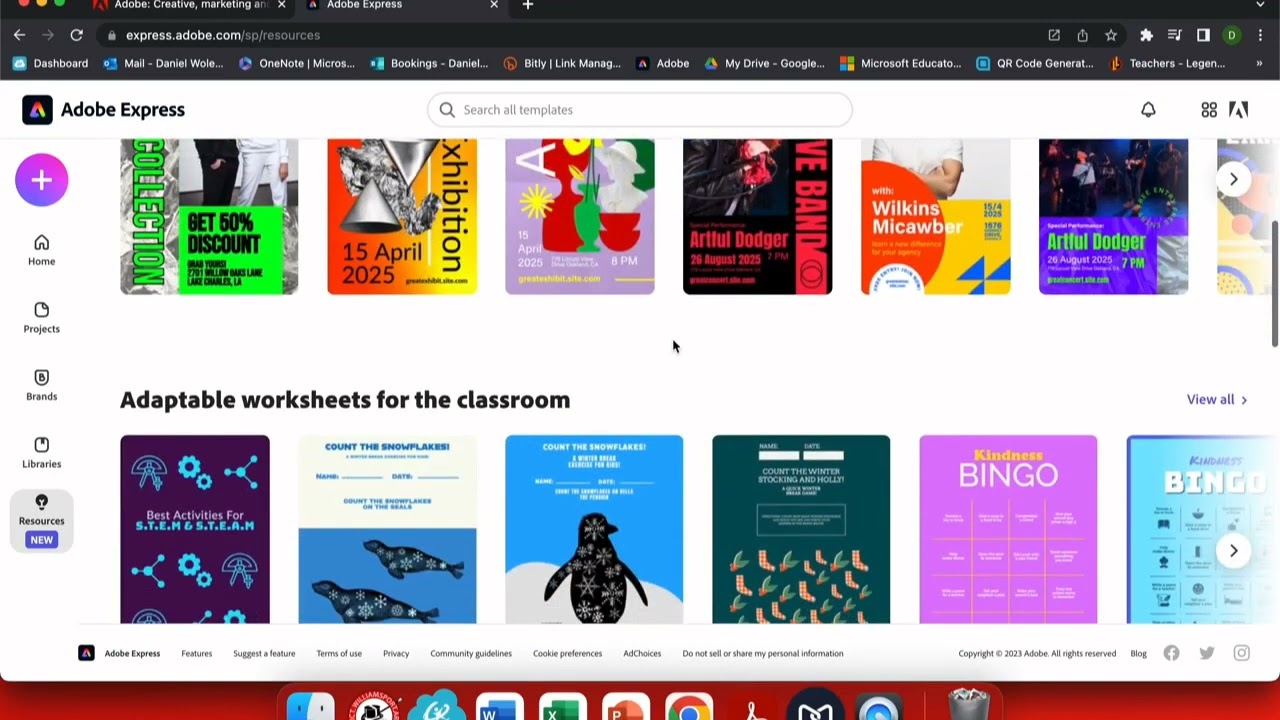Open the browser extensions puzzle icon
Image resolution: width=1280 pixels, height=720 pixels.
(1146, 35)
